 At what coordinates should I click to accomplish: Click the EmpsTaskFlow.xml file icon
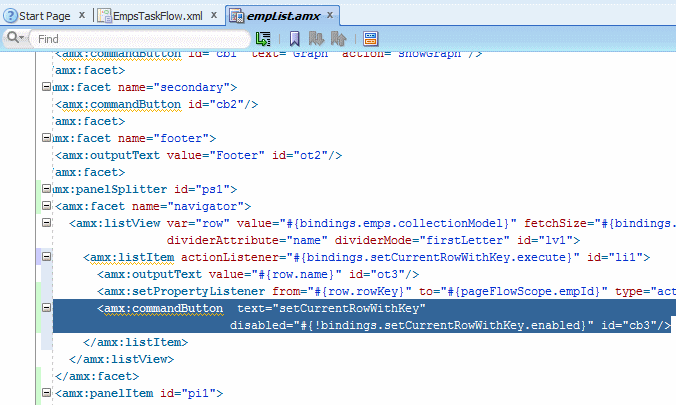tap(104, 16)
